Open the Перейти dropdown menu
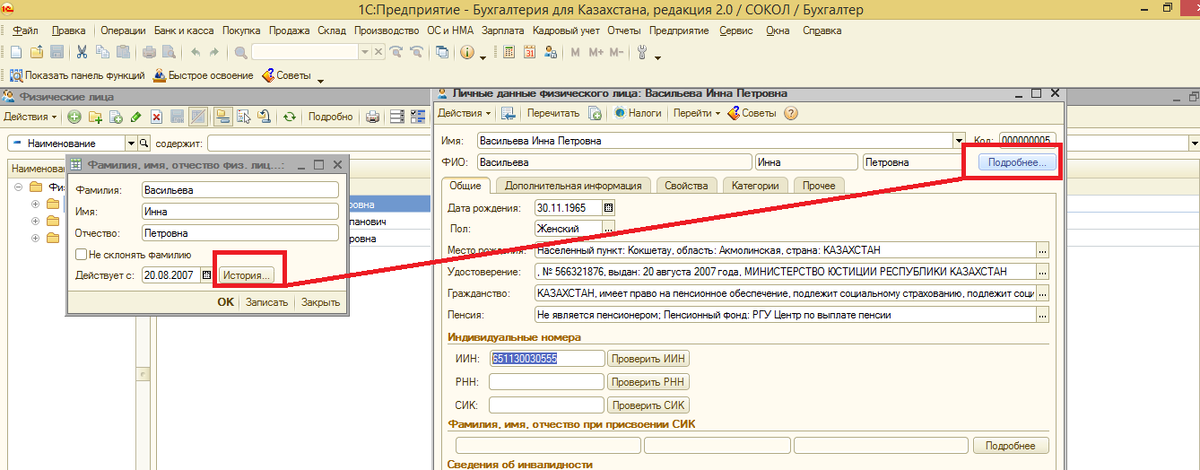 click(x=697, y=113)
